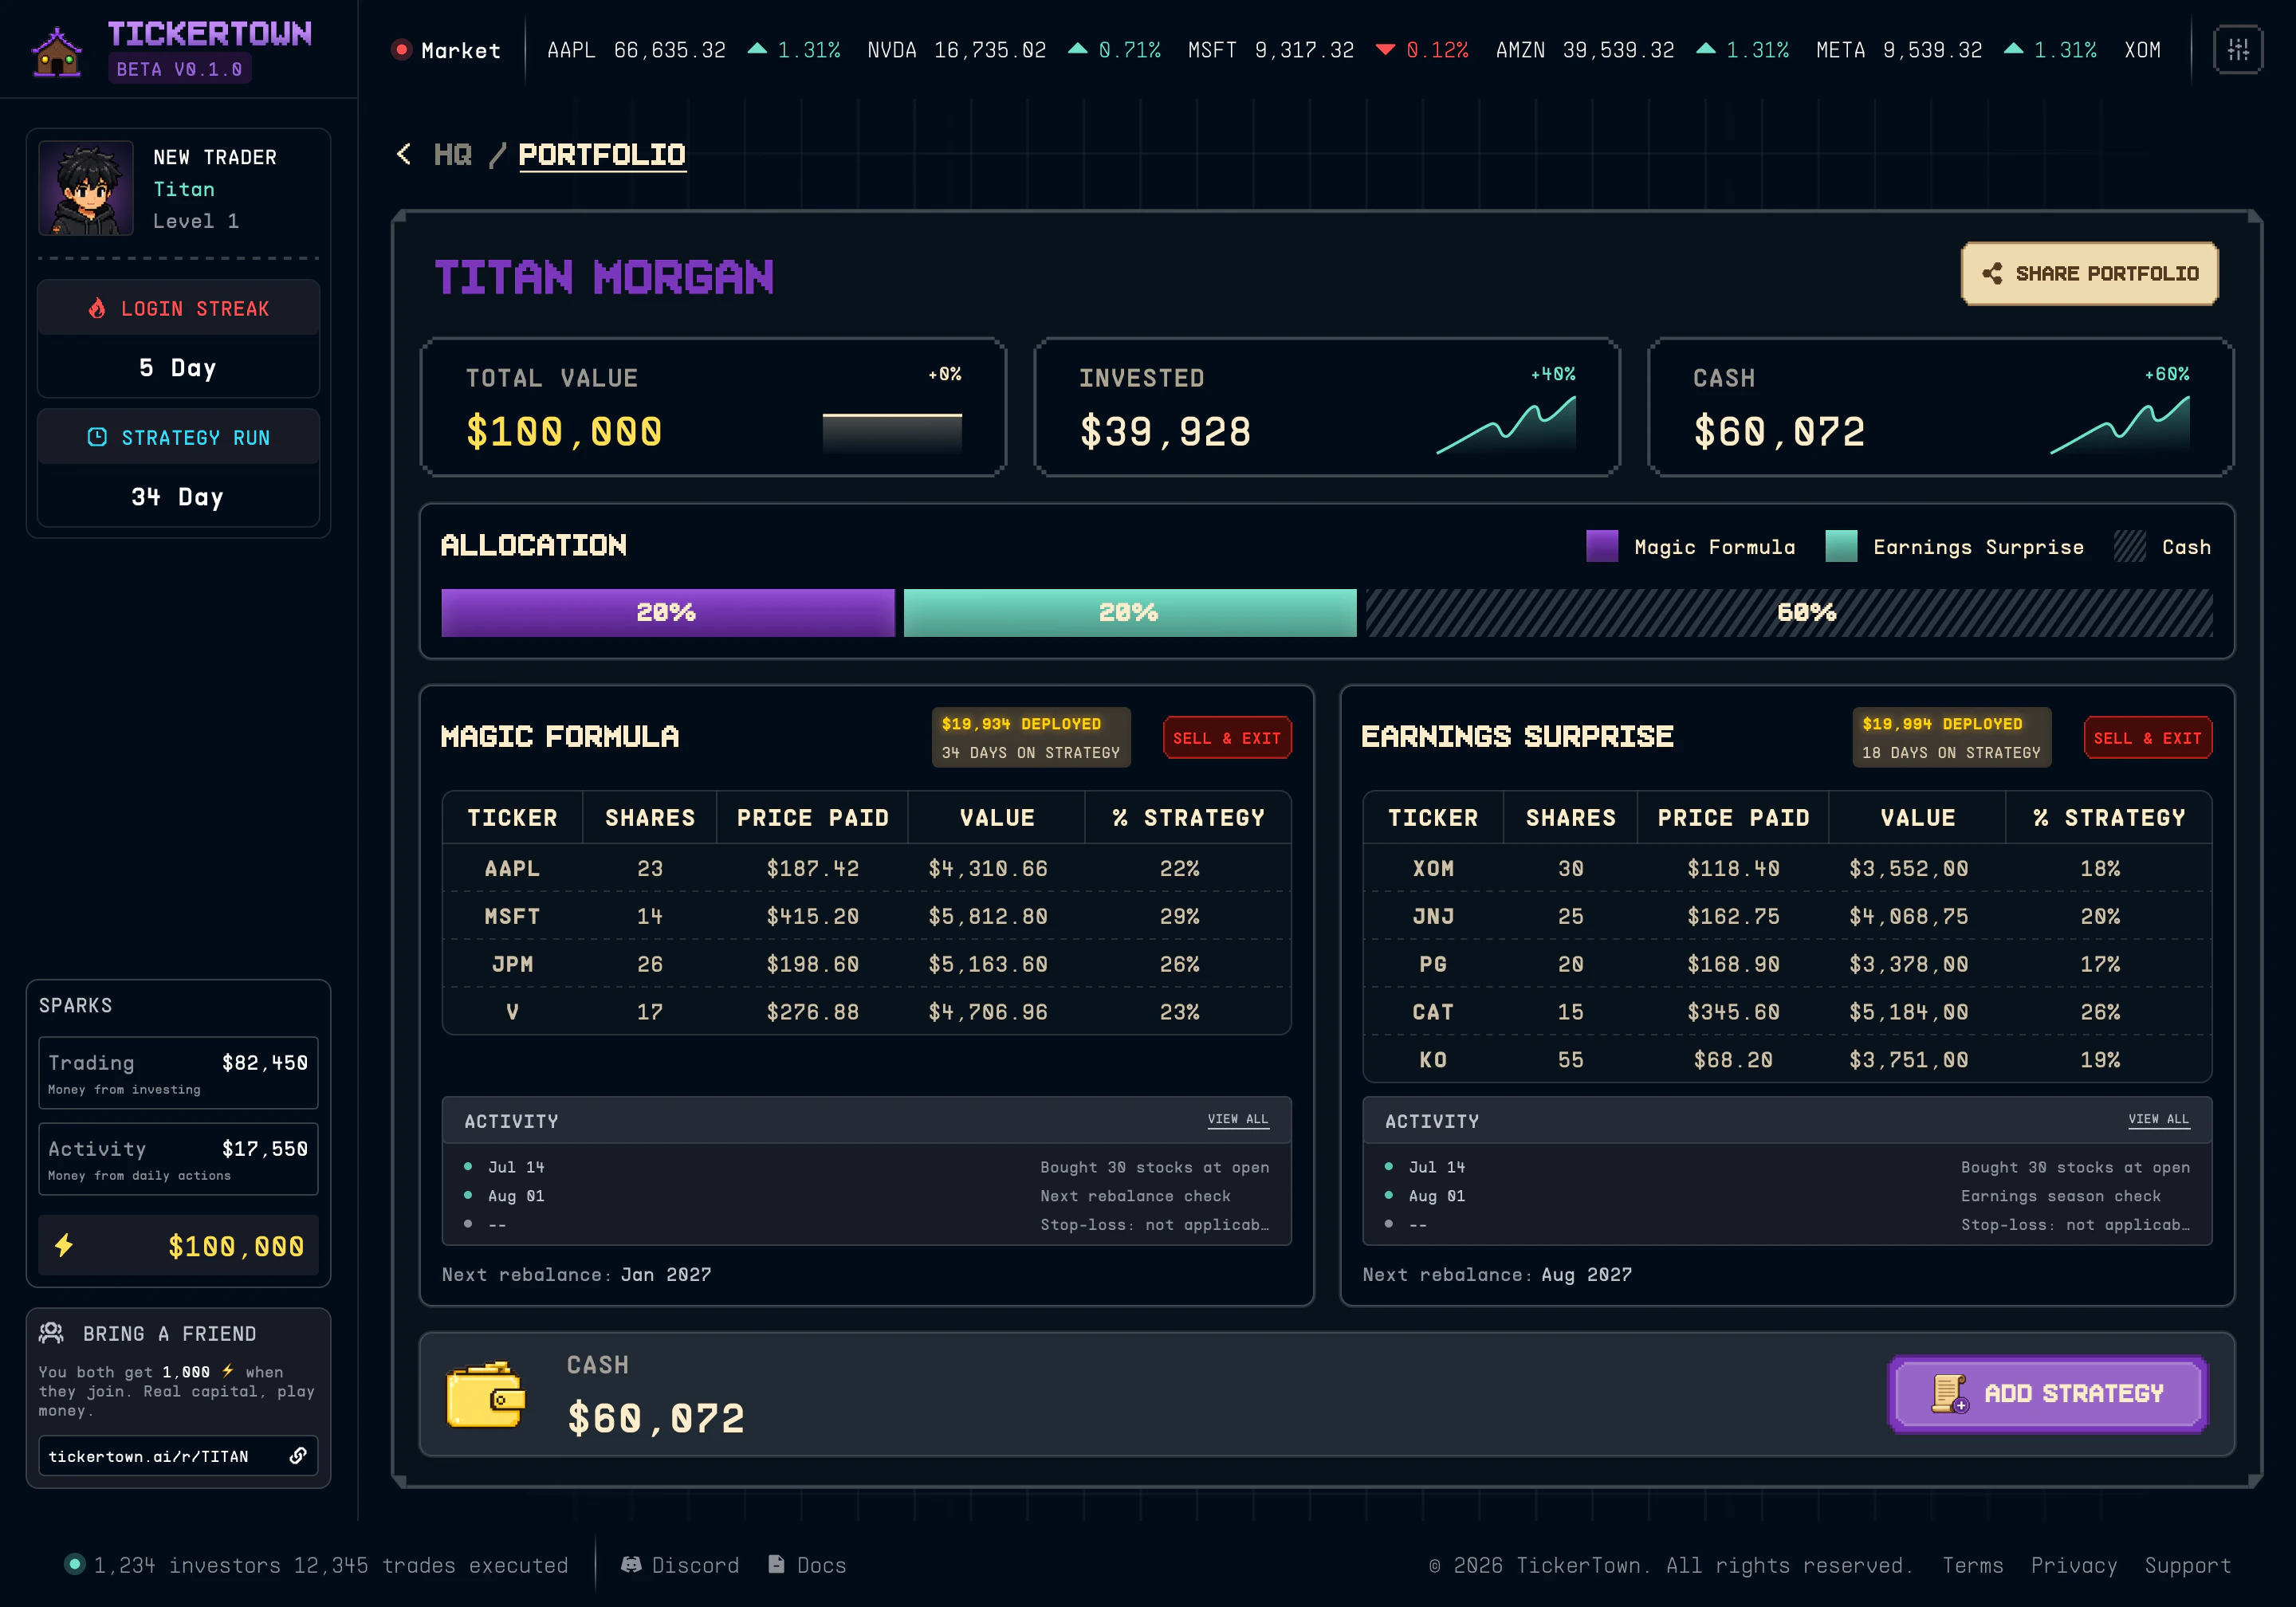2296x1607 pixels.
Task: Click the teal Earnings Surprise legend swatch
Action: click(x=1841, y=546)
